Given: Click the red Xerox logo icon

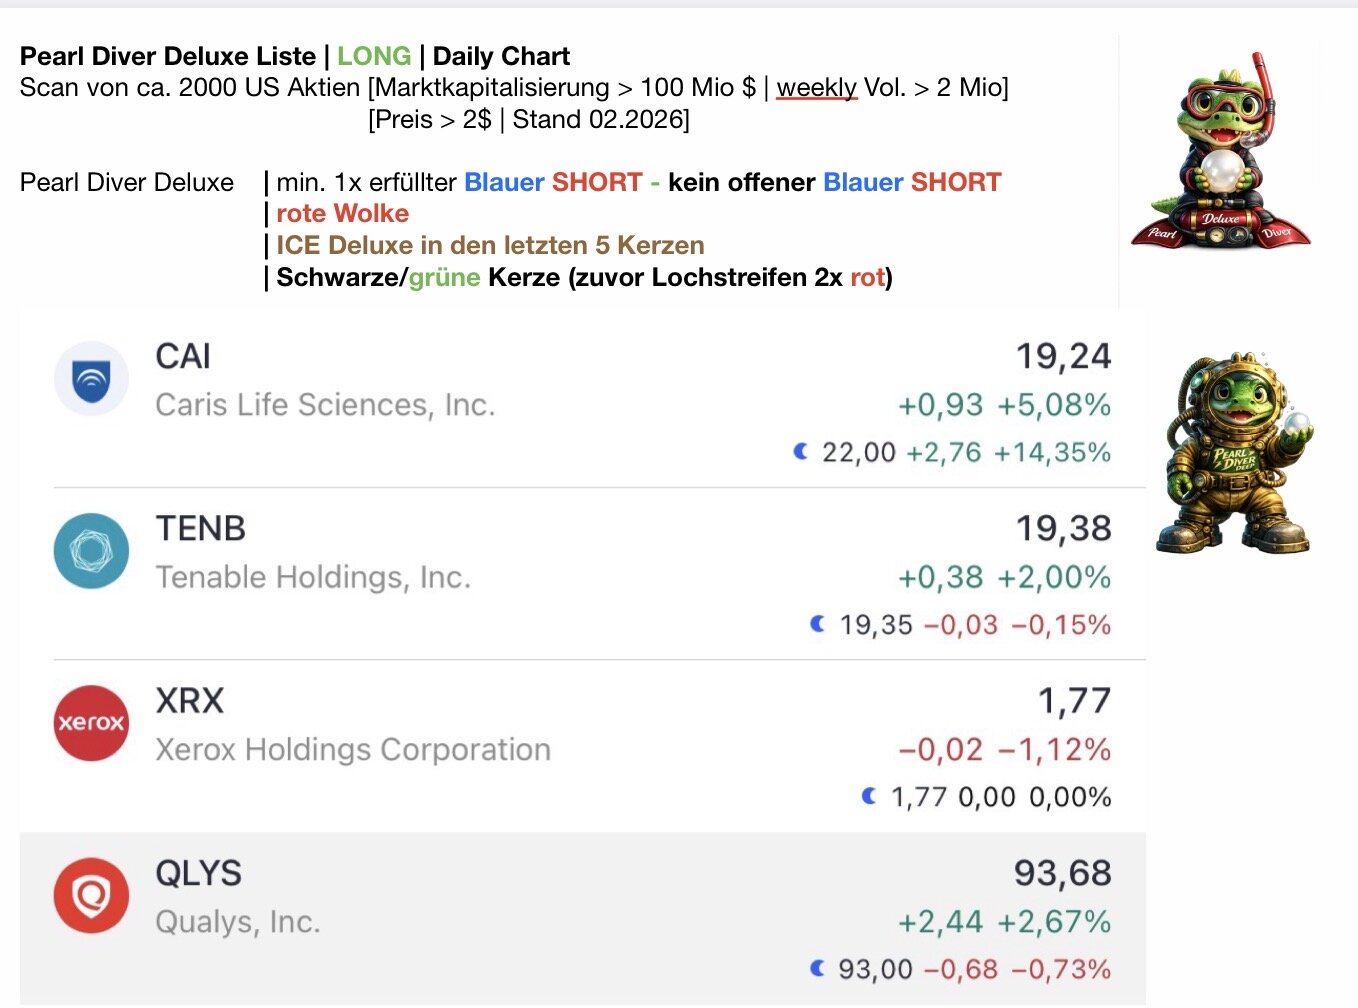Looking at the screenshot, I should (91, 723).
